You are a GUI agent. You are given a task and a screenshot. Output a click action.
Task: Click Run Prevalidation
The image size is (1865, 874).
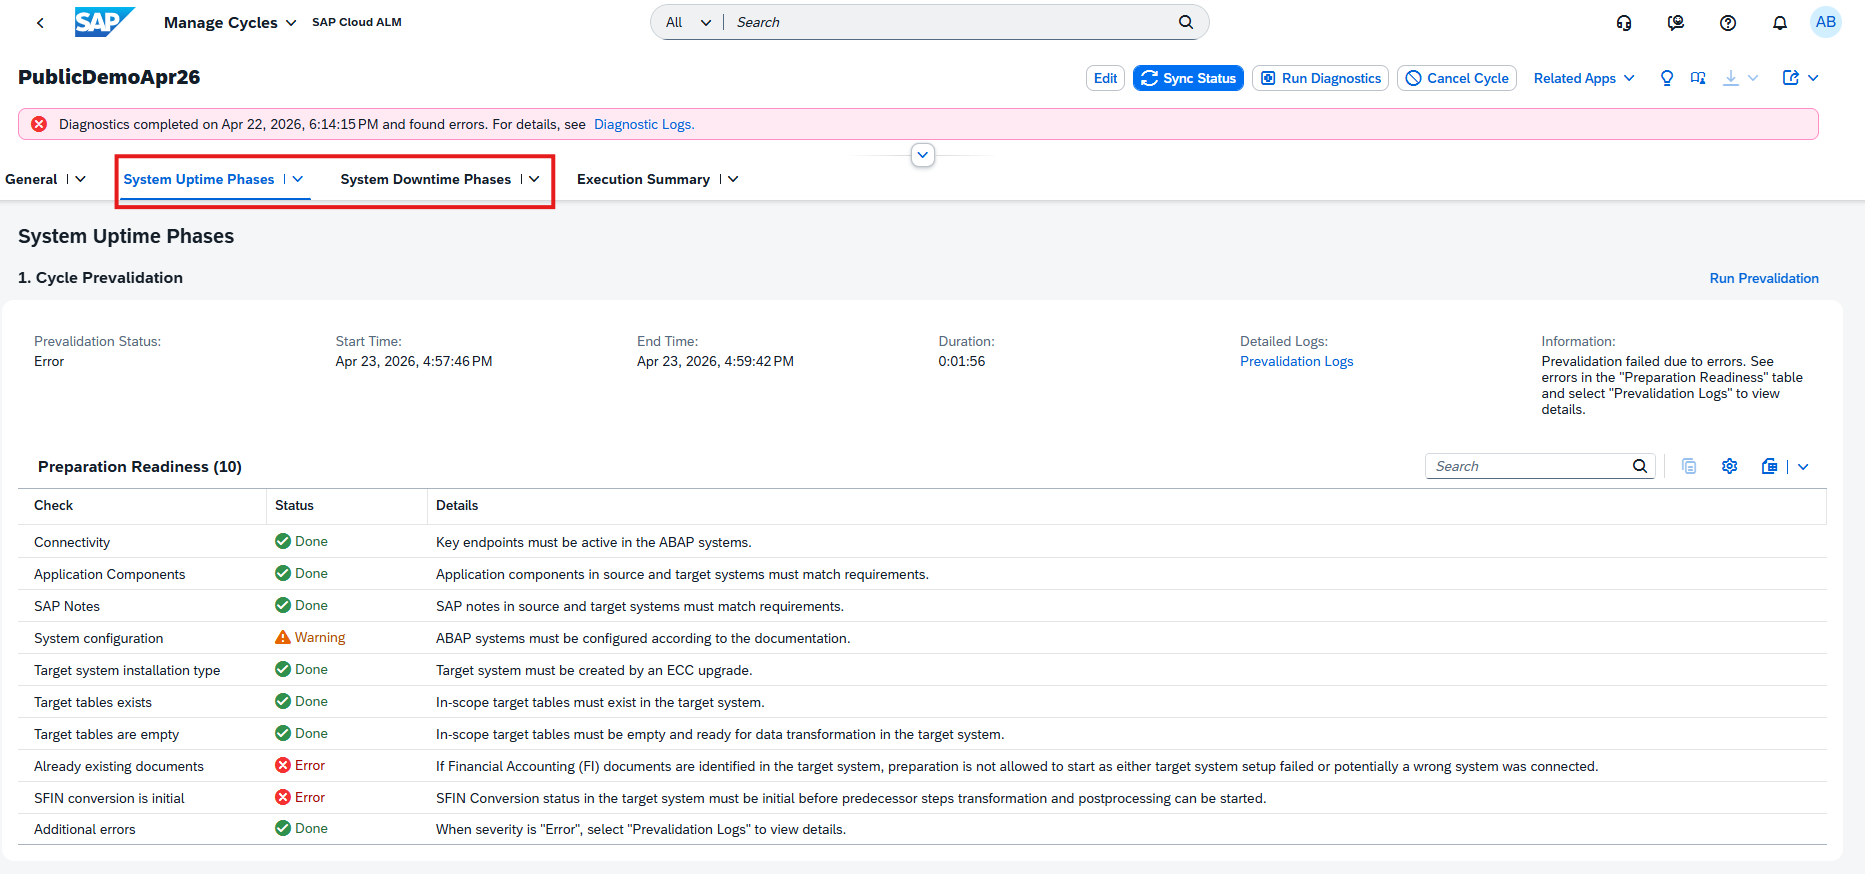pyautogui.click(x=1764, y=278)
